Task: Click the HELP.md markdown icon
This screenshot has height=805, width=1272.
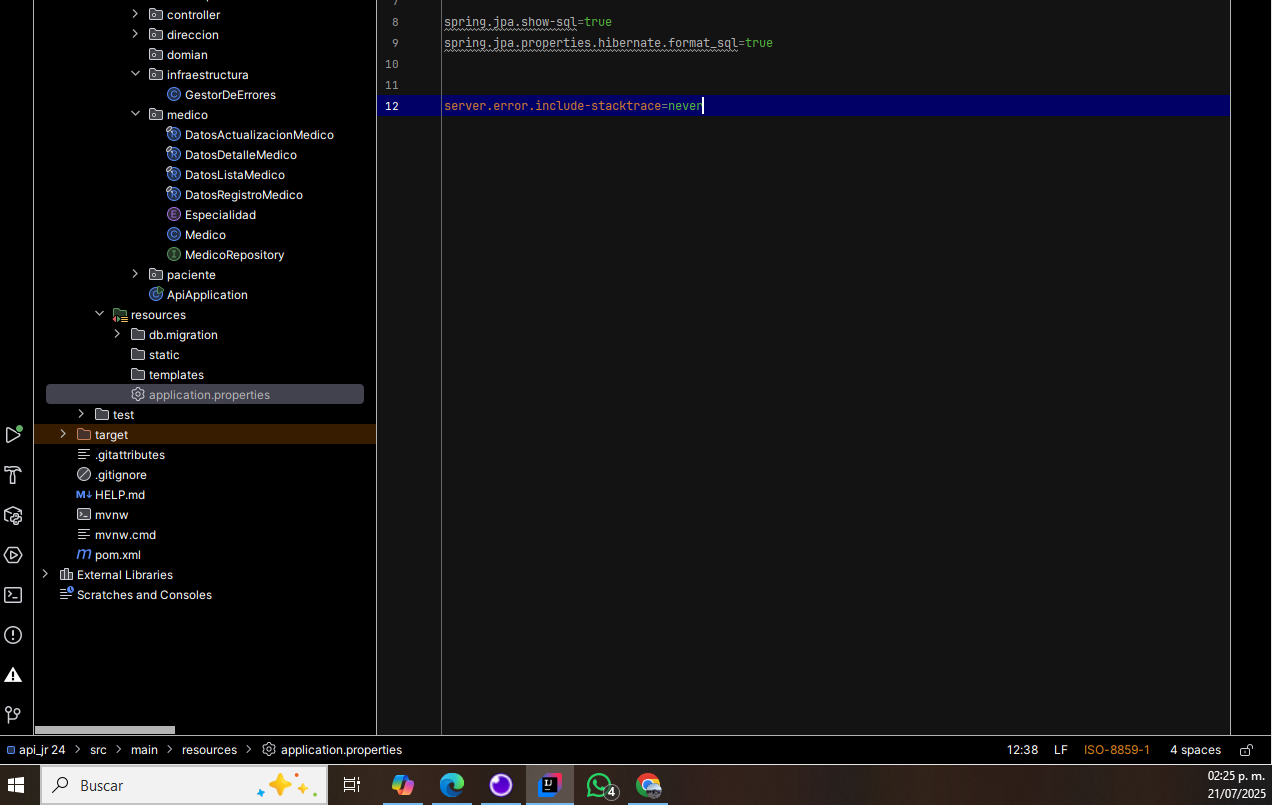Action: point(84,495)
